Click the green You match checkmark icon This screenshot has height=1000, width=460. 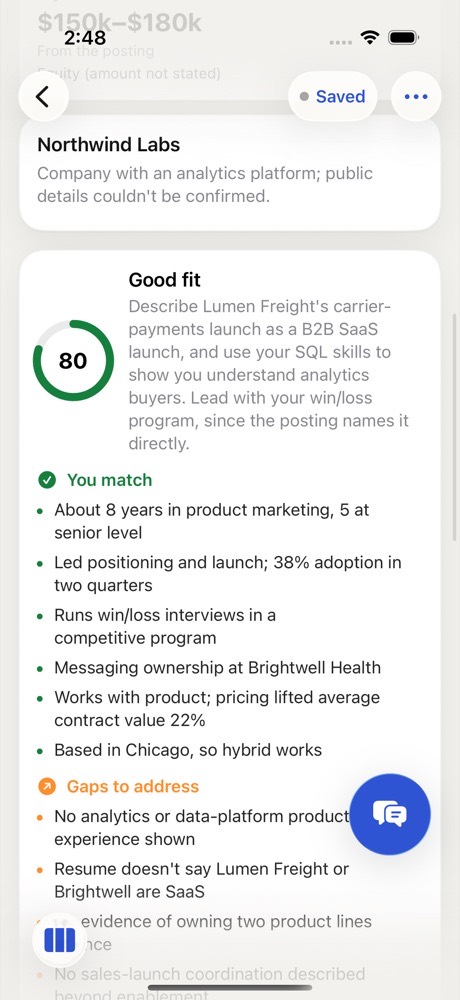coord(47,480)
